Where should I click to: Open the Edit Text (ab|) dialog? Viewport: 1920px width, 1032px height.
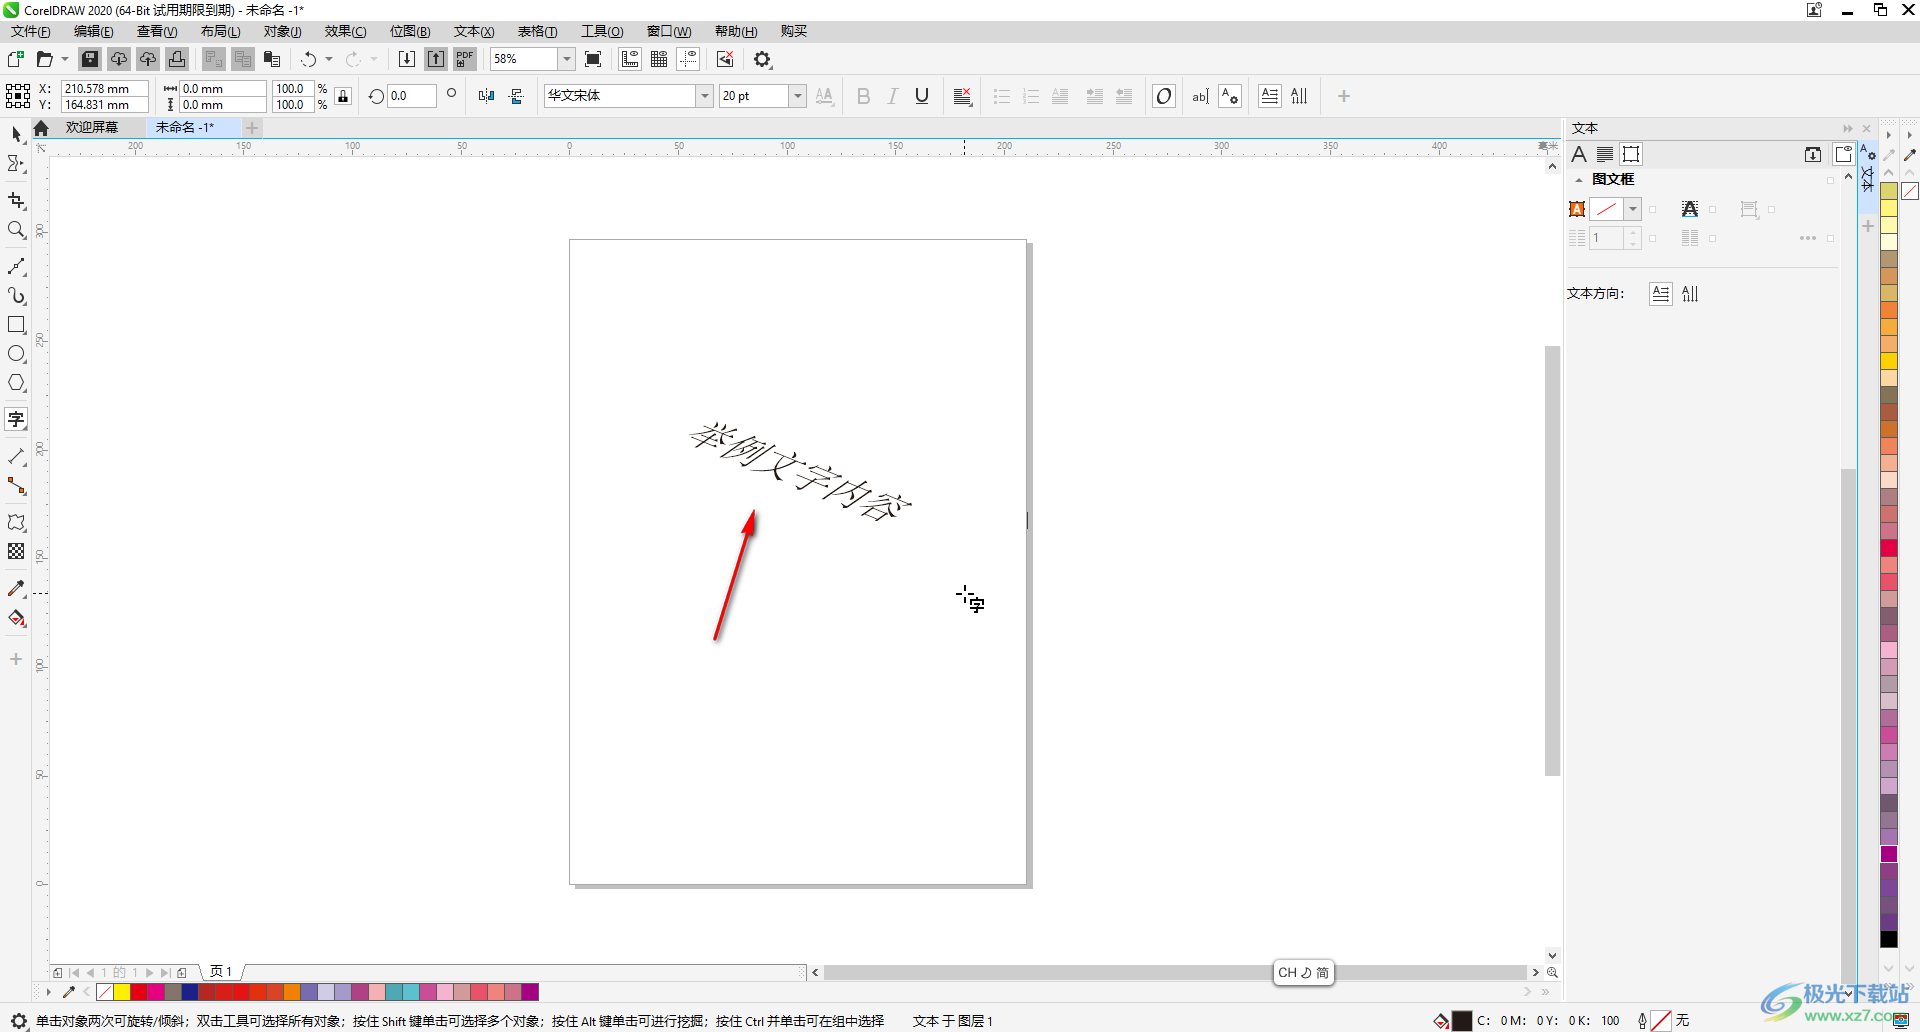point(1200,96)
